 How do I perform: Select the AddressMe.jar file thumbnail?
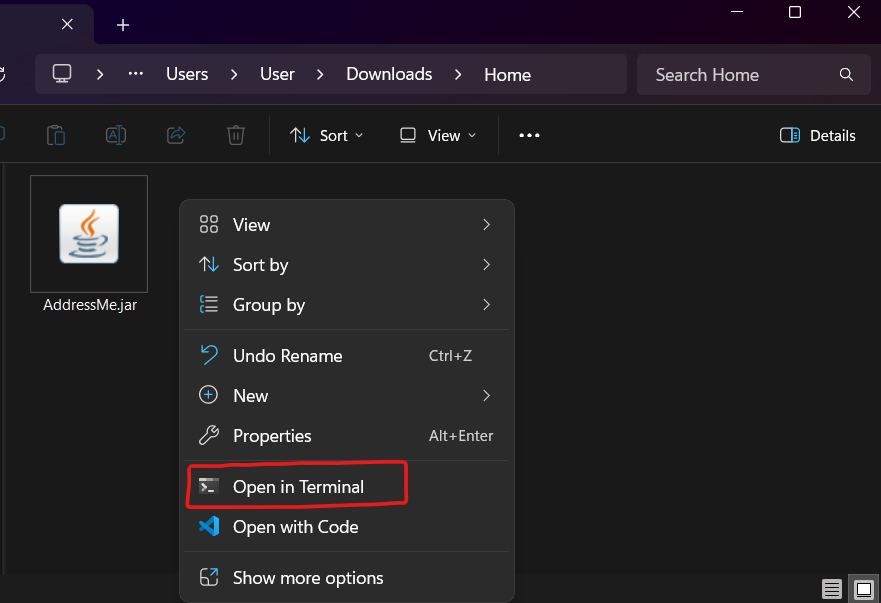click(88, 233)
